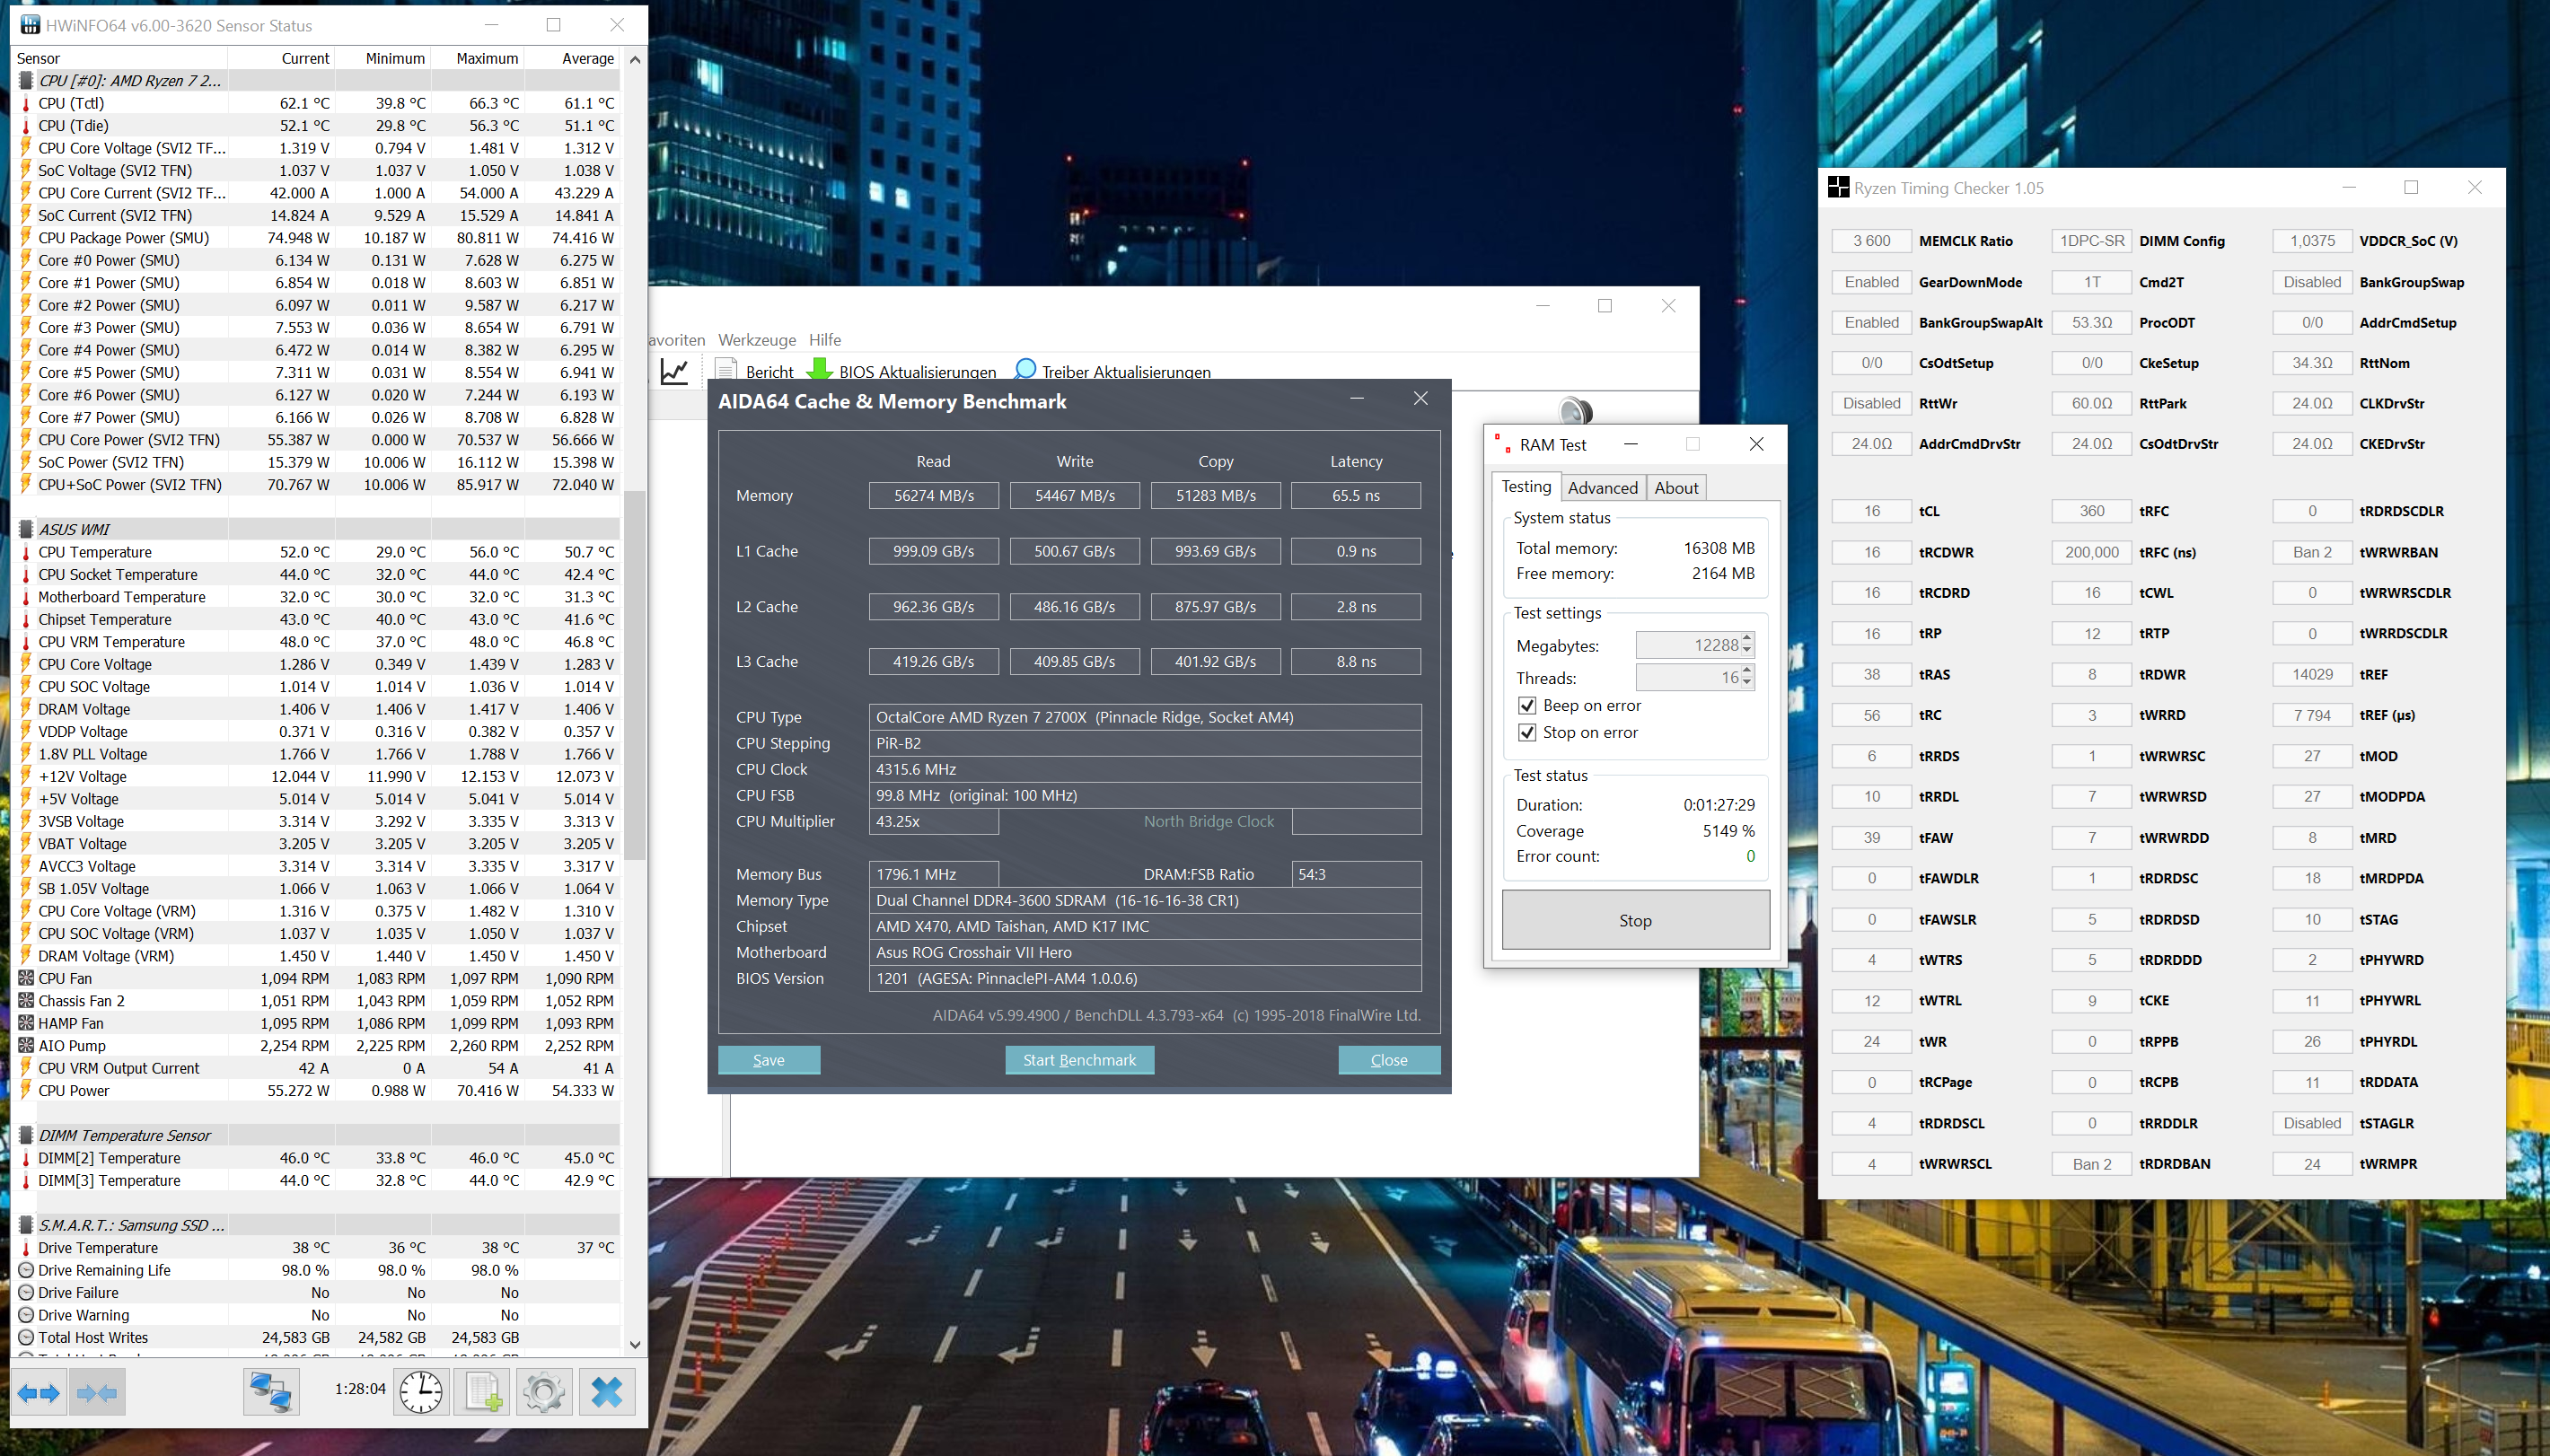Toggle the Beep on error checkbox
2550x1456 pixels.
pyautogui.click(x=1527, y=705)
